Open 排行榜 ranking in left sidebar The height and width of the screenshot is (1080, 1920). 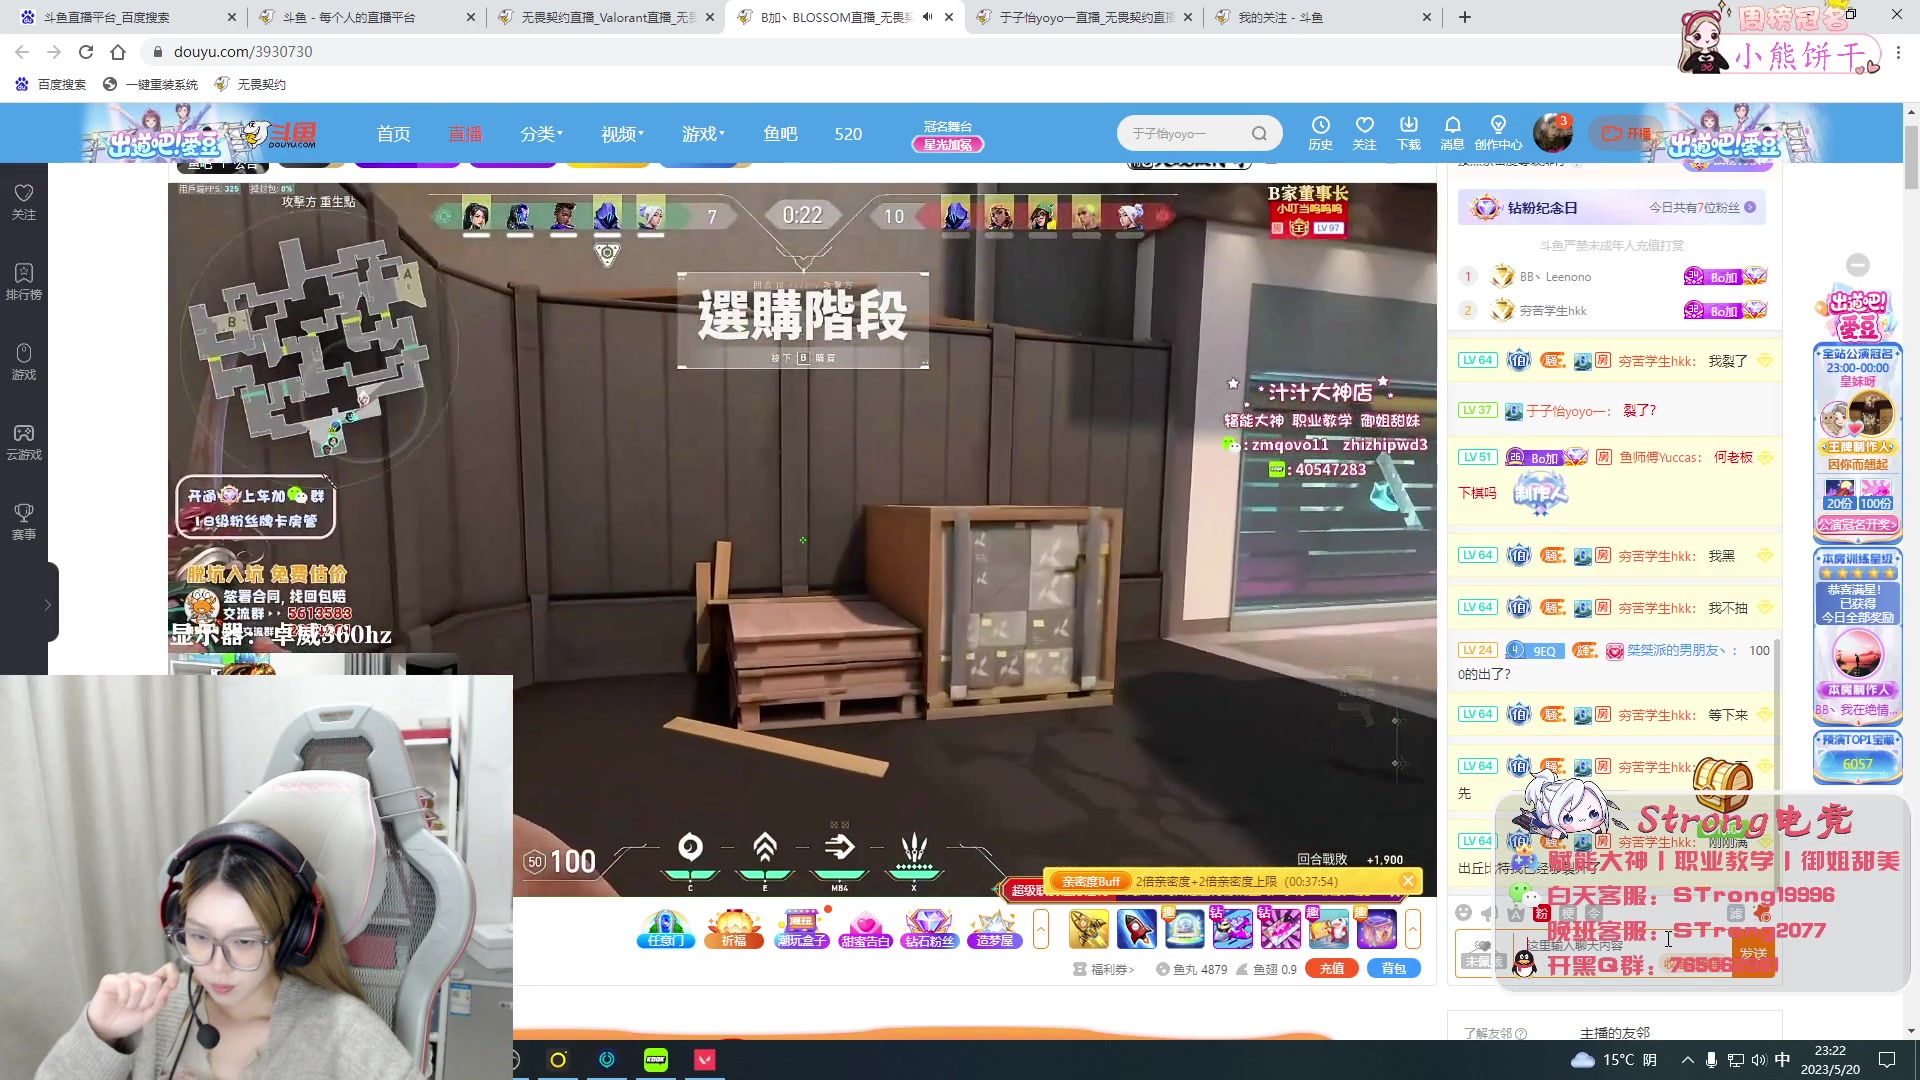24,281
